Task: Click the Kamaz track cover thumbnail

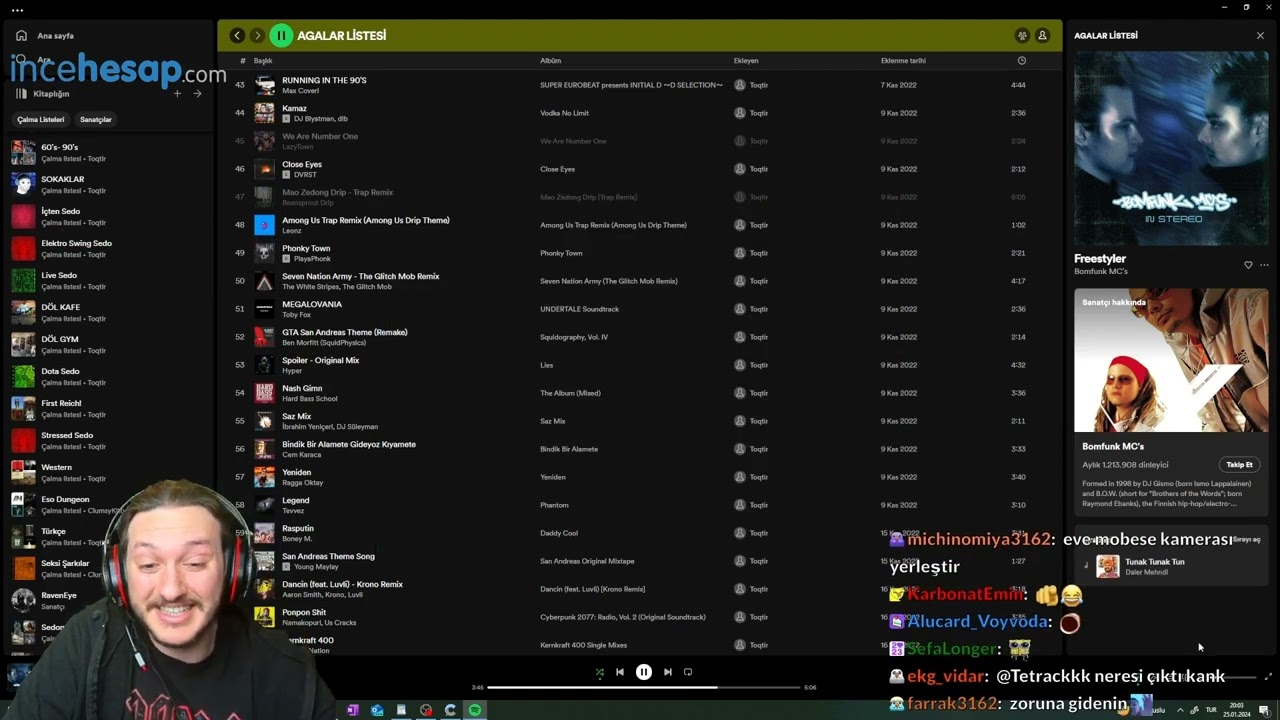Action: click(264, 113)
